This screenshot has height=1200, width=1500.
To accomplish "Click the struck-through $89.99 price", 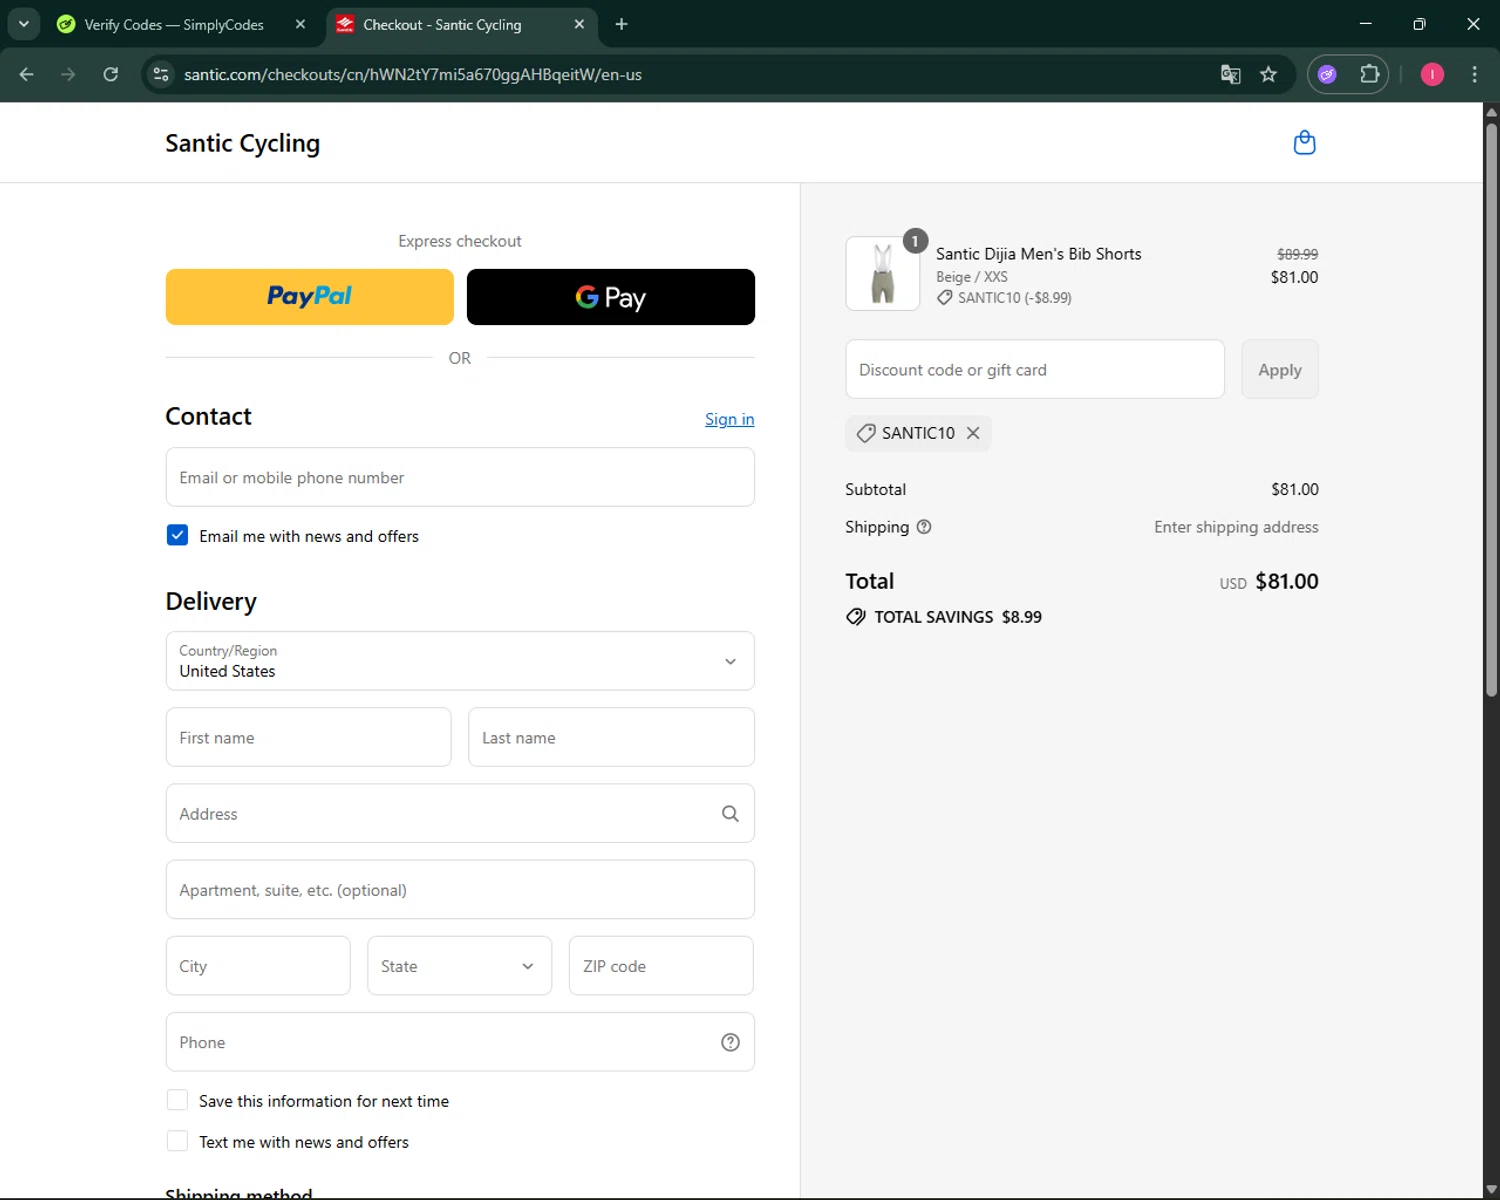I will [1297, 254].
